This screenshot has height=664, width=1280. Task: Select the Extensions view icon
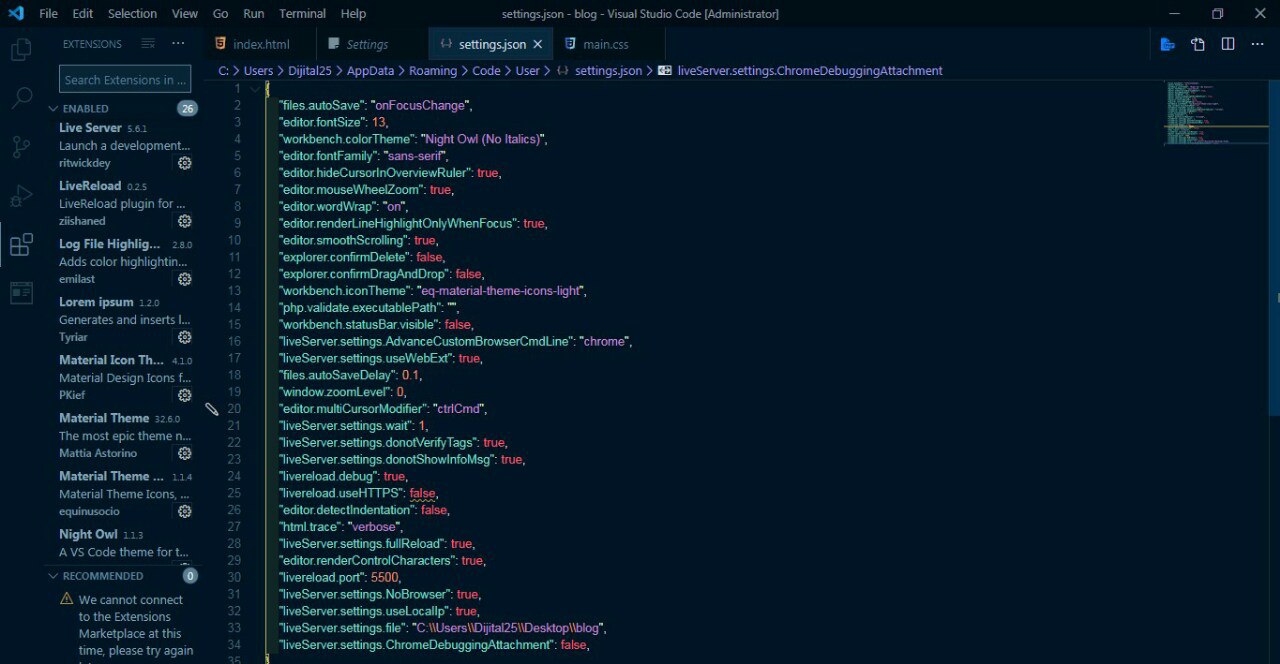click(21, 245)
